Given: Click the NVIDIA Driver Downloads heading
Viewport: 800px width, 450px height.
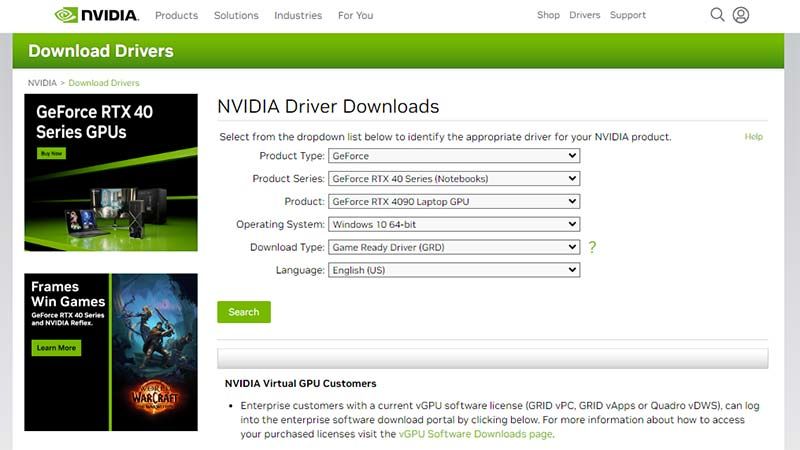Looking at the screenshot, I should (328, 106).
